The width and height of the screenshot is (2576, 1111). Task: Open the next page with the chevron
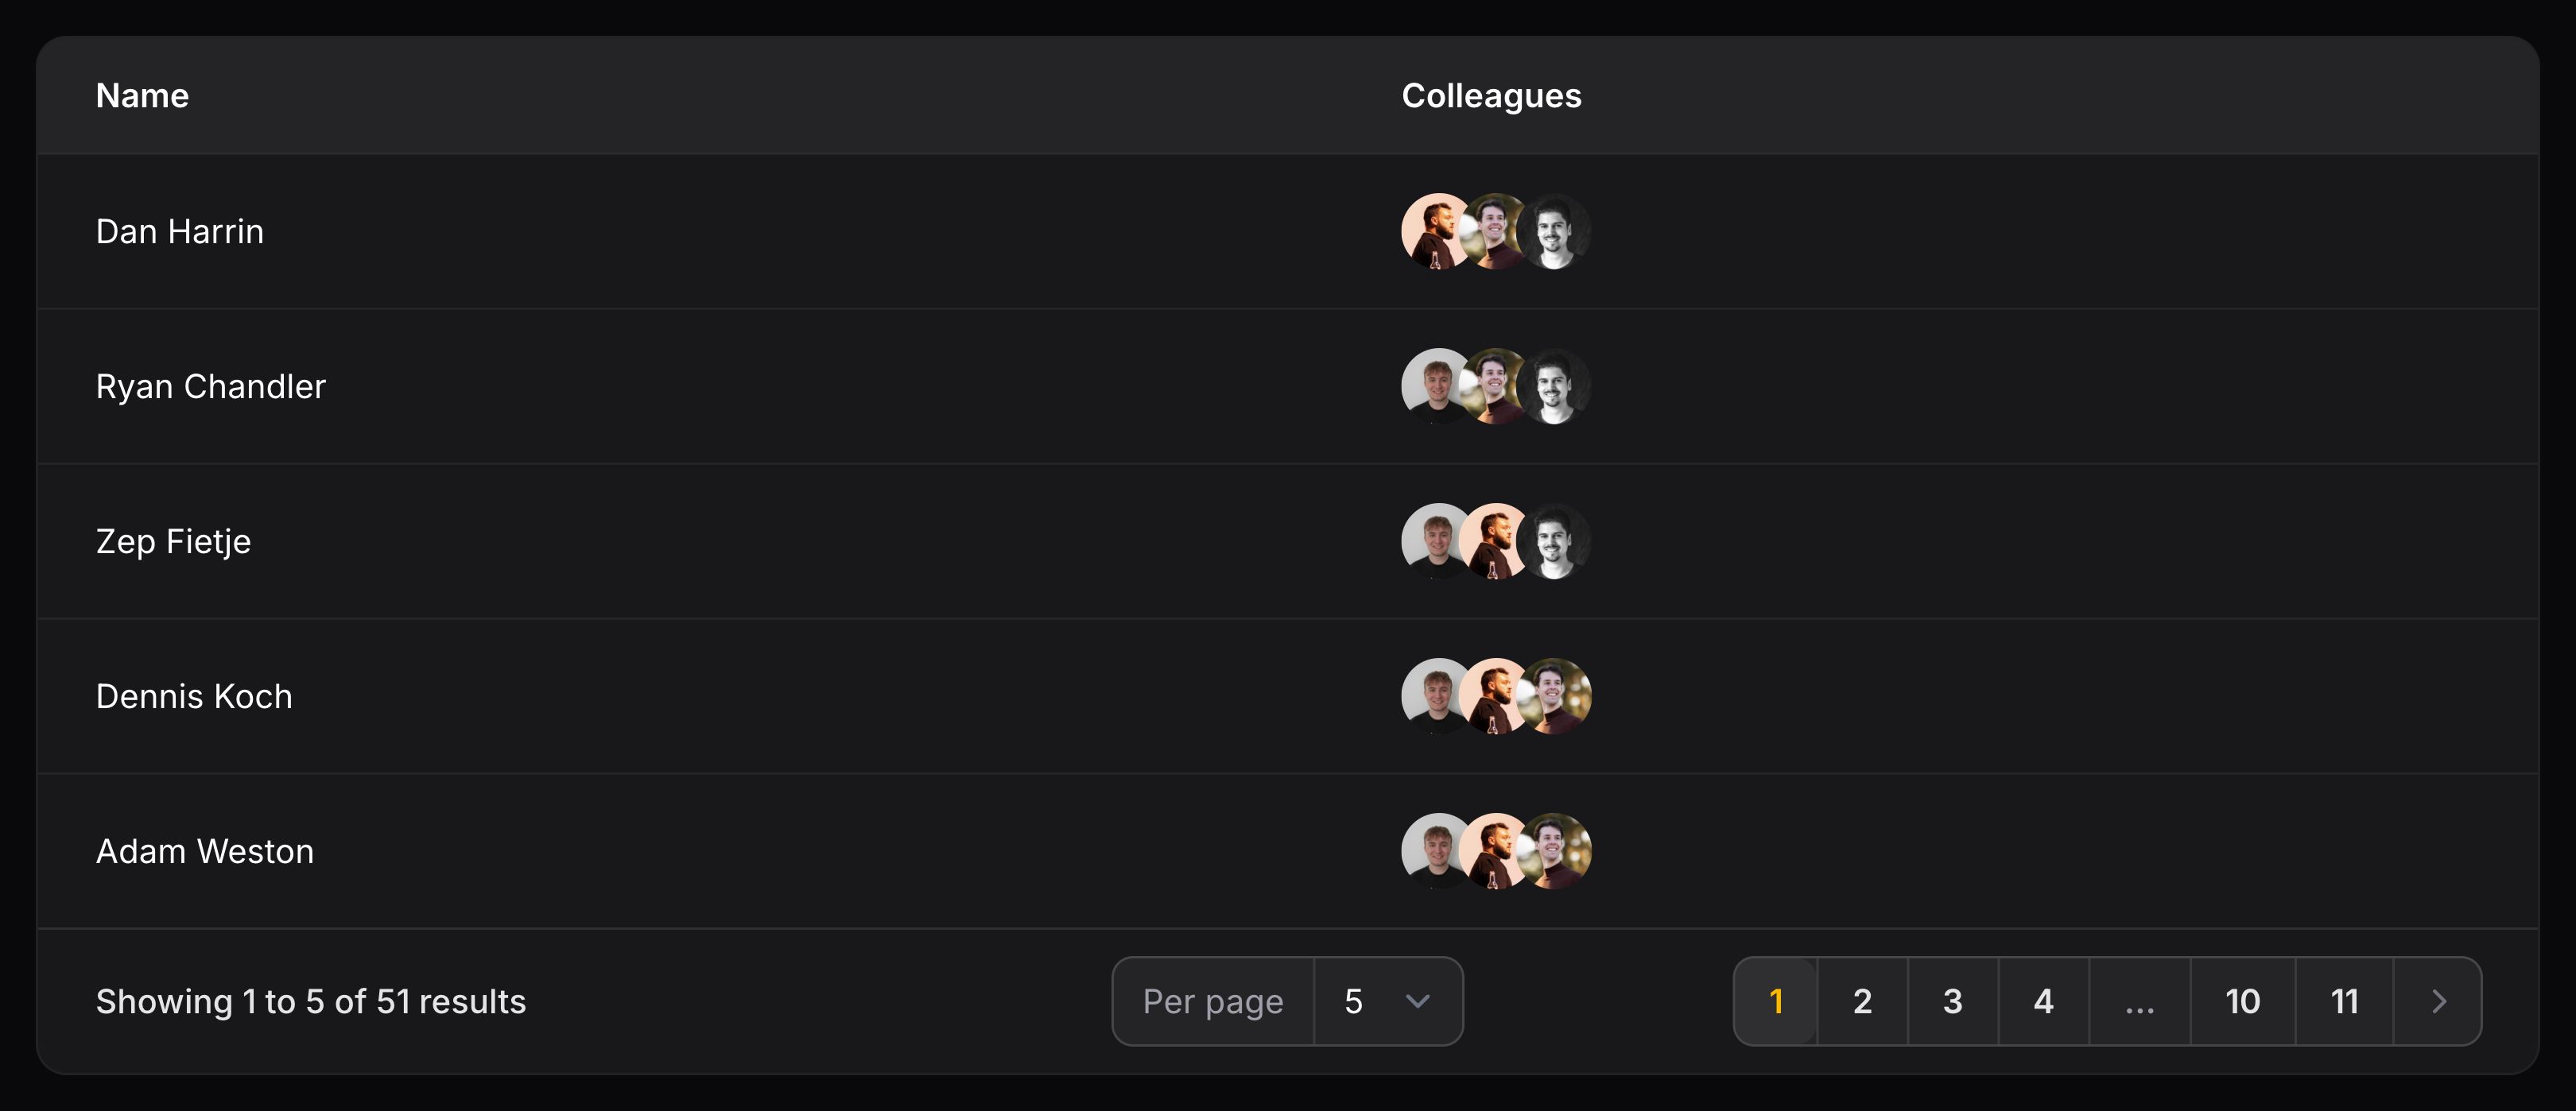coord(2438,1001)
